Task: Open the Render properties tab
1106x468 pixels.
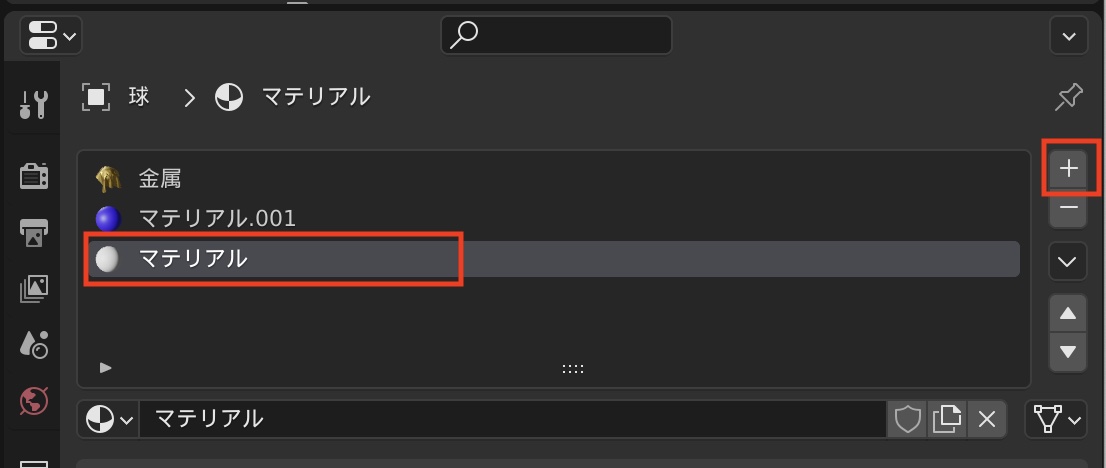Action: pos(34,176)
